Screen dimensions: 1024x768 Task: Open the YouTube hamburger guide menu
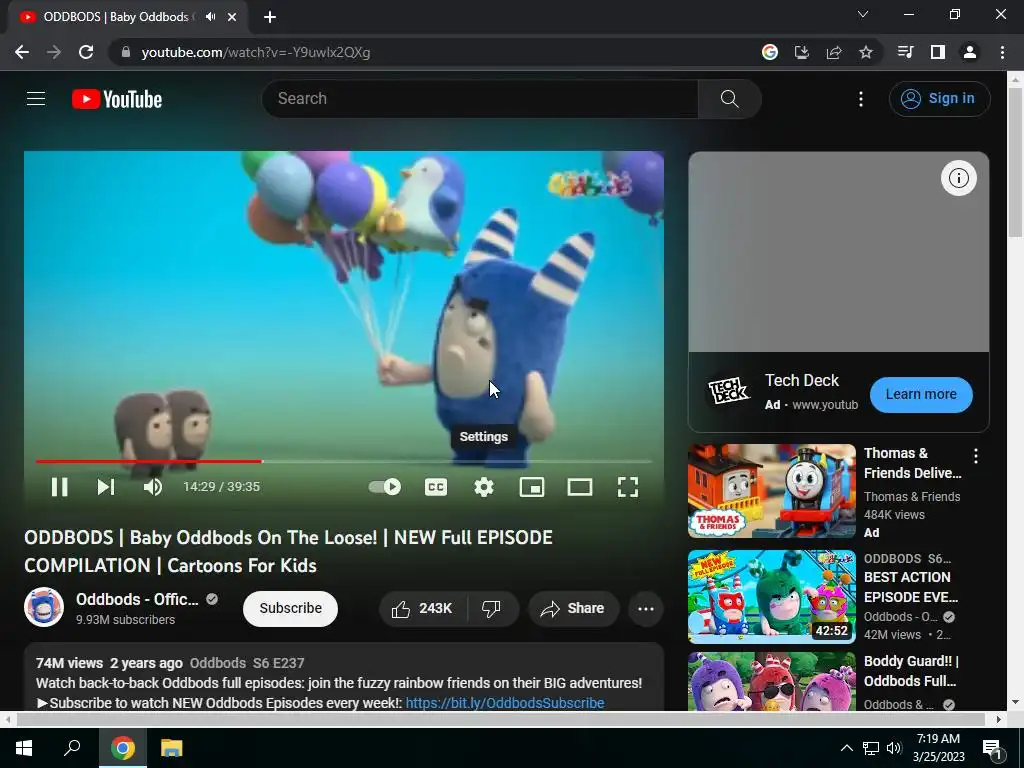pos(36,99)
